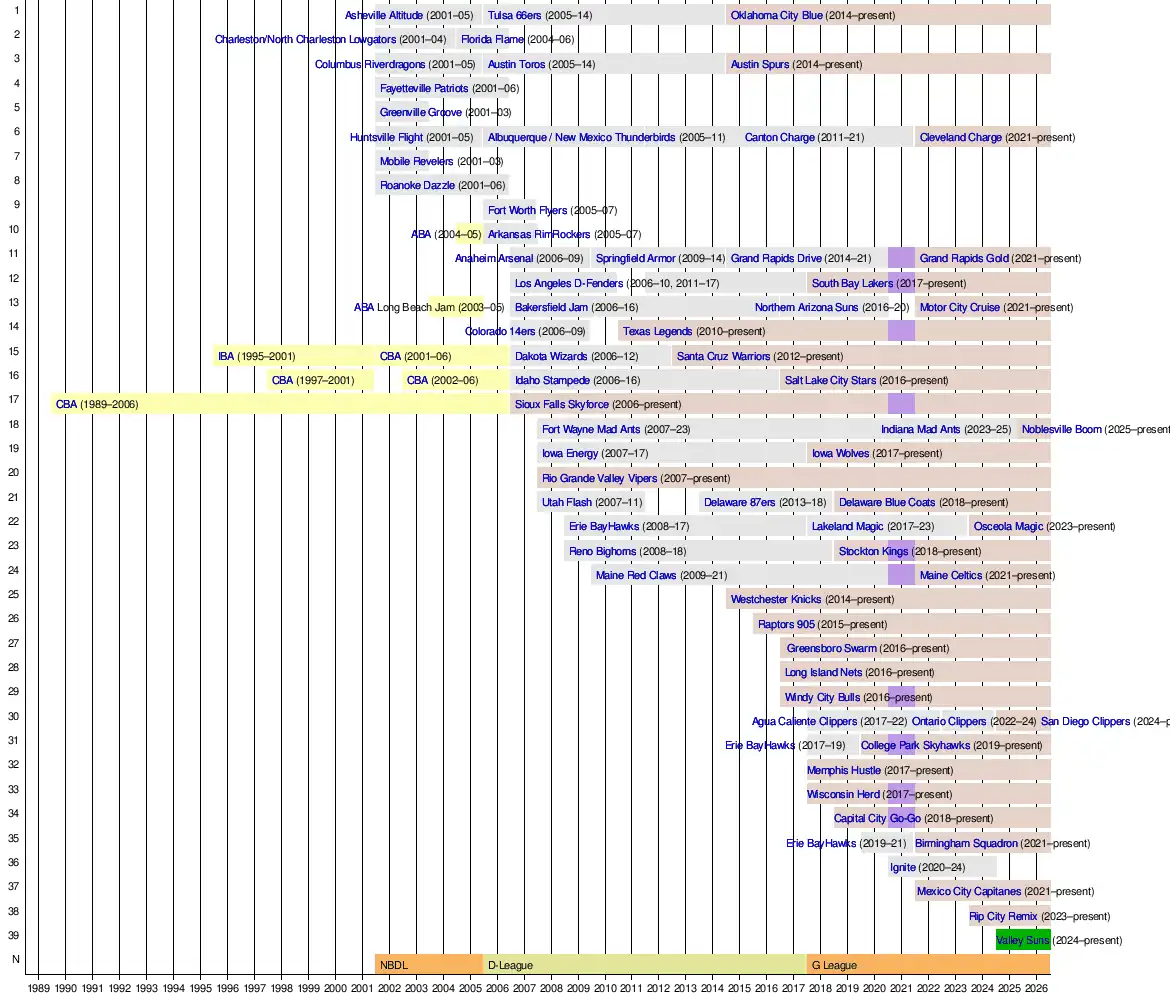Select the Florida Flame link
This screenshot has height=993, width=1170.
tap(492, 40)
